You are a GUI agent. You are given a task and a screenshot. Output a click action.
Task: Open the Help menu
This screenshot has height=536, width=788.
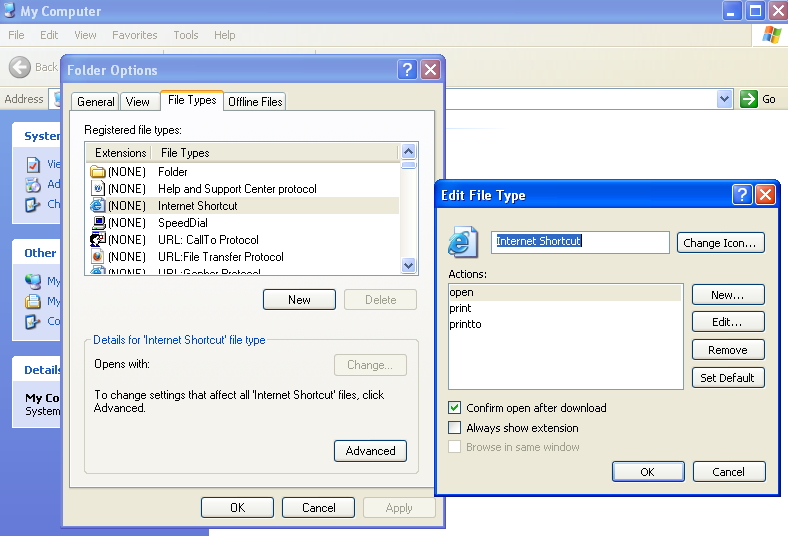coord(224,35)
